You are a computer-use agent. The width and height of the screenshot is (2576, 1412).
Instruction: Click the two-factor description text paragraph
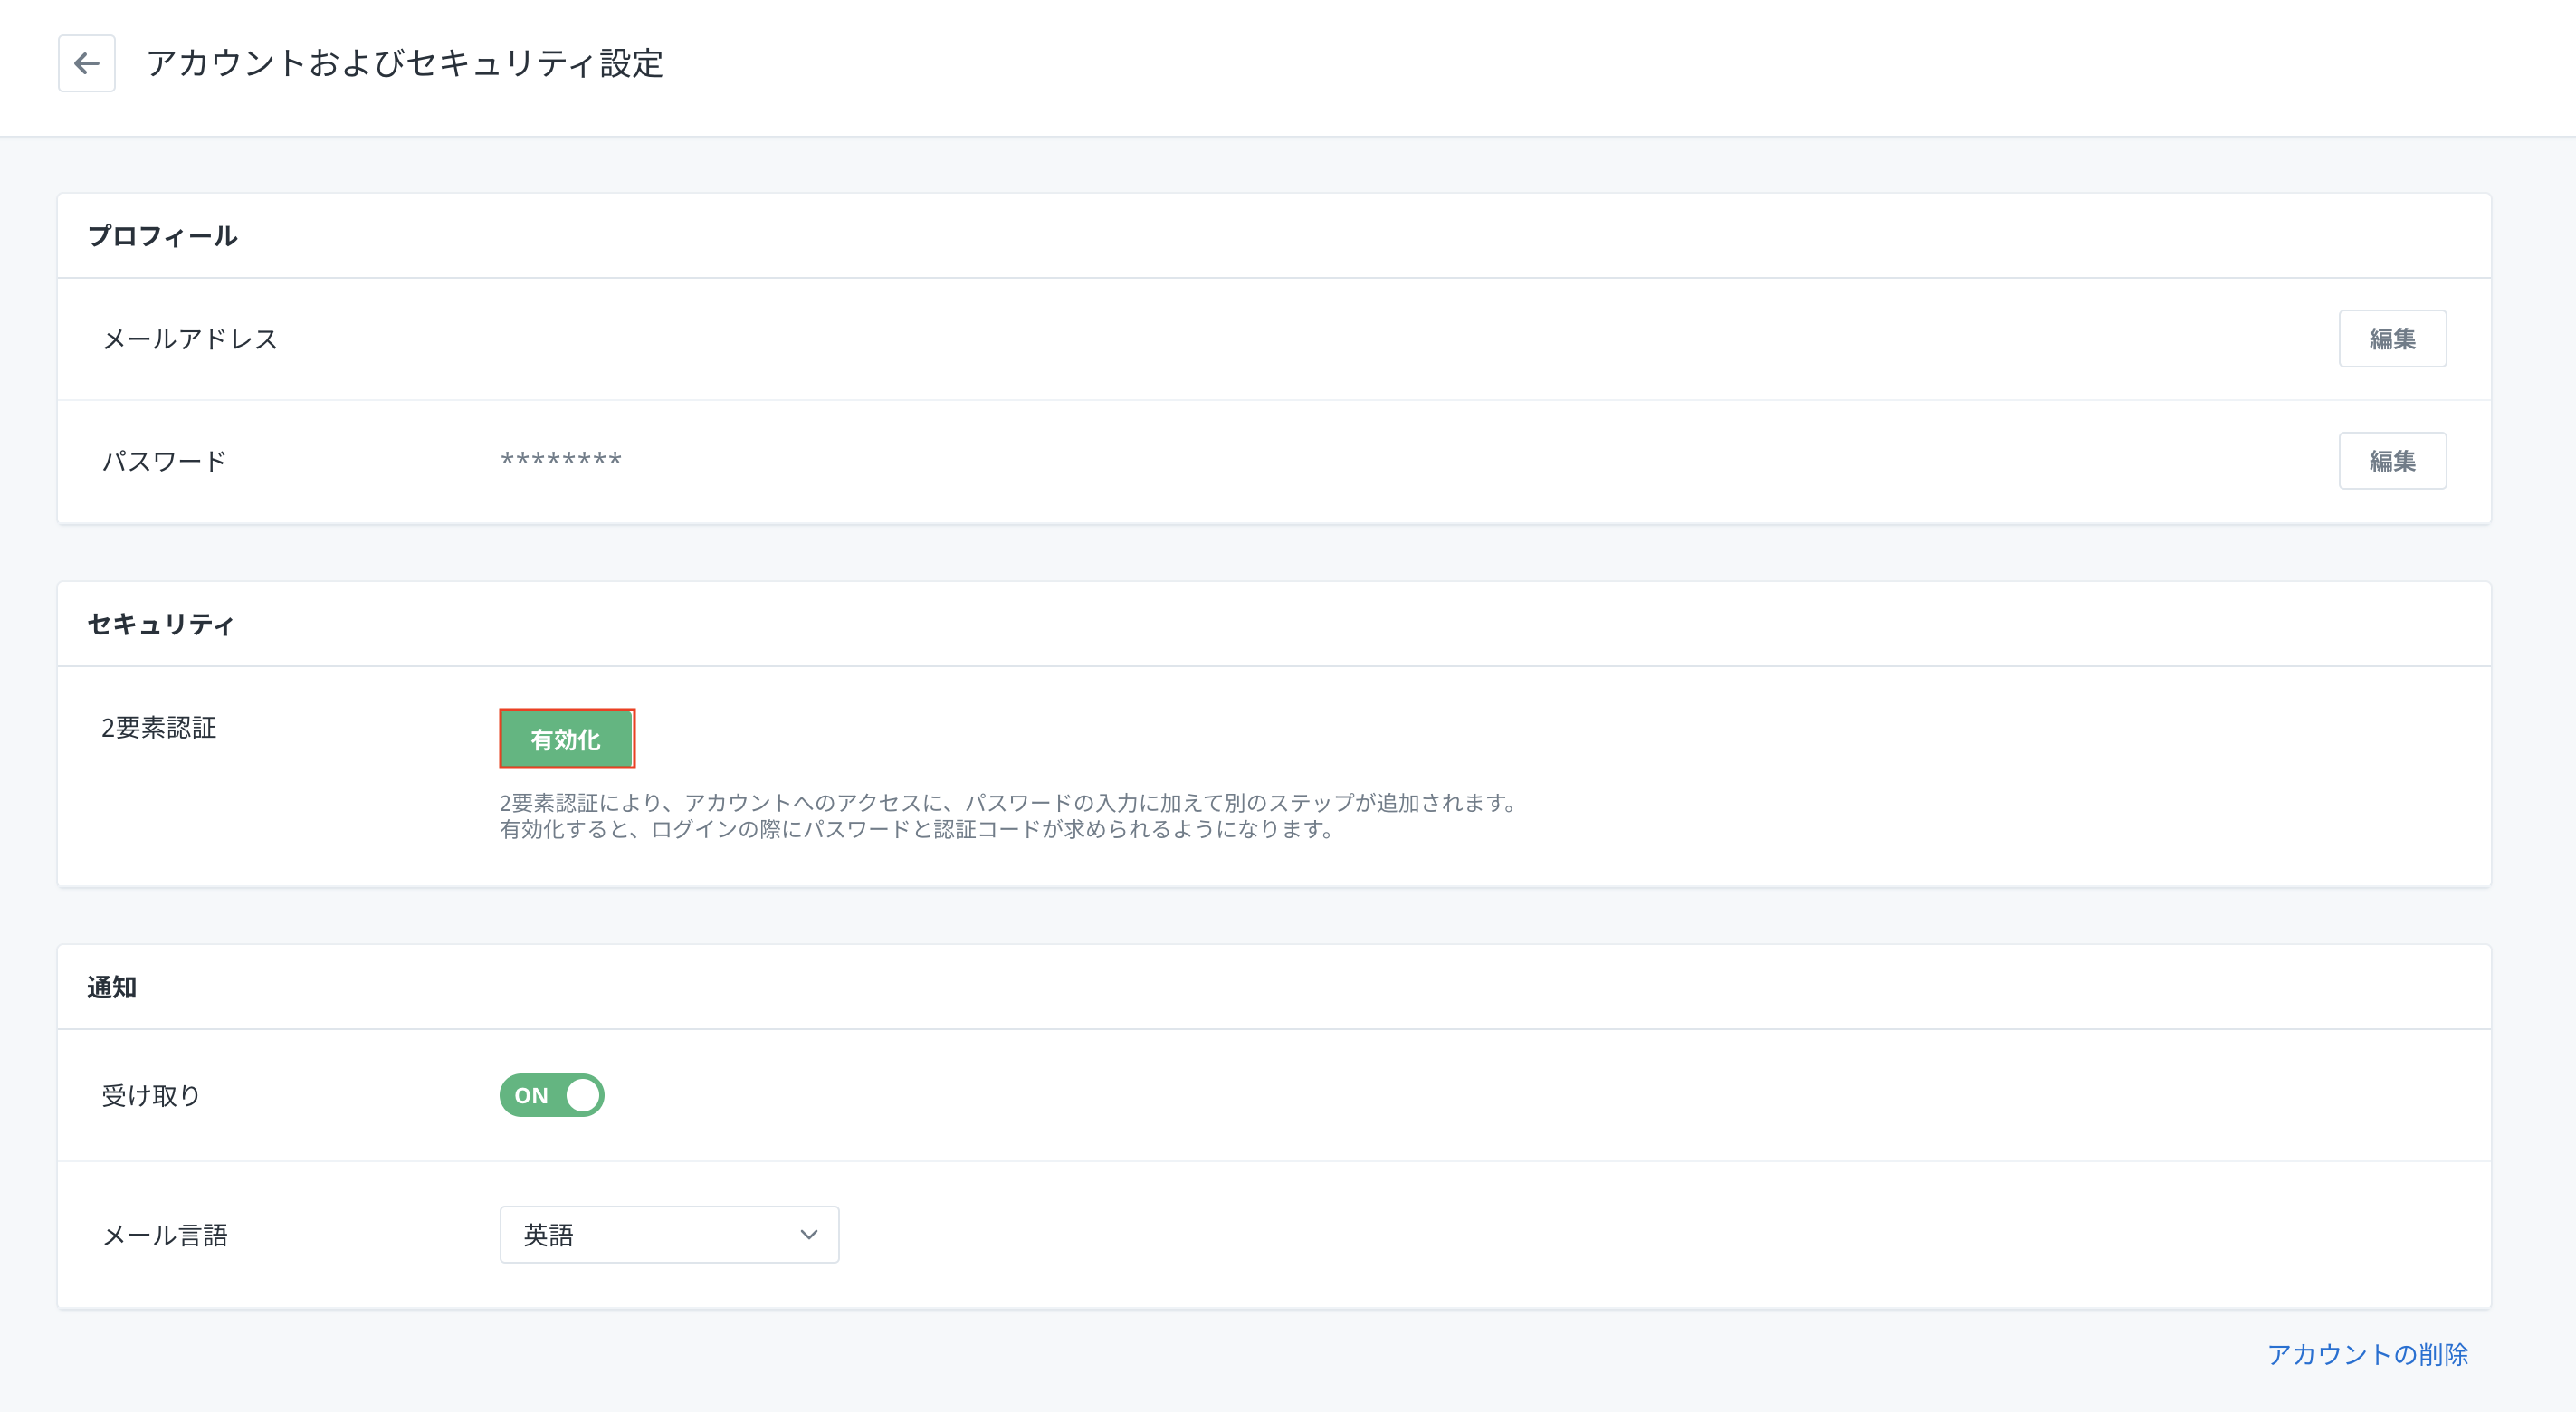1008,815
